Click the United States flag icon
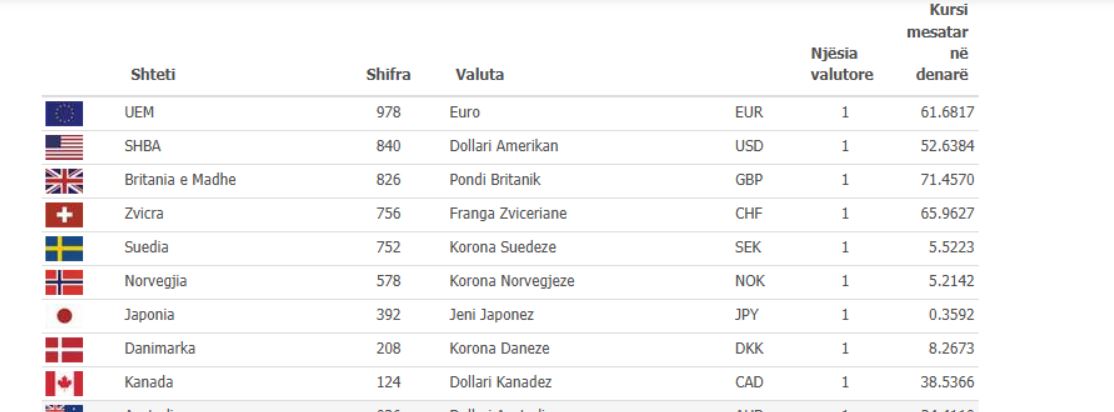This screenshot has height=412, width=1114. [x=64, y=147]
